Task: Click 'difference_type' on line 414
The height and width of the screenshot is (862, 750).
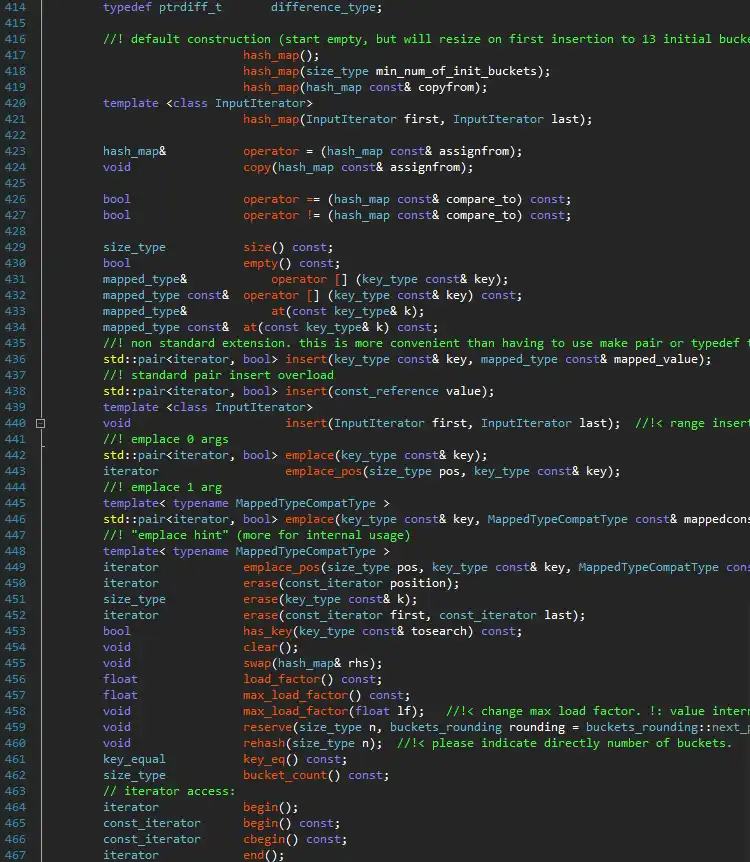Action: 323,7
